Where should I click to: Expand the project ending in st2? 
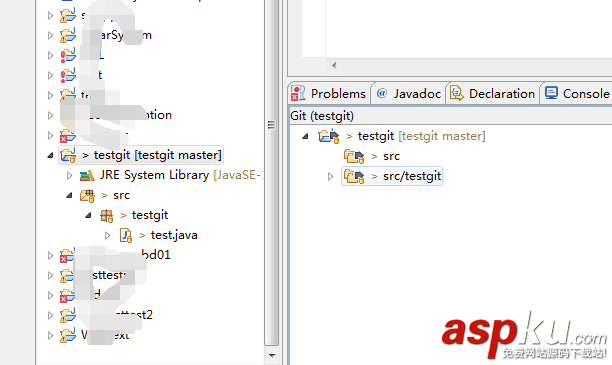(50, 315)
